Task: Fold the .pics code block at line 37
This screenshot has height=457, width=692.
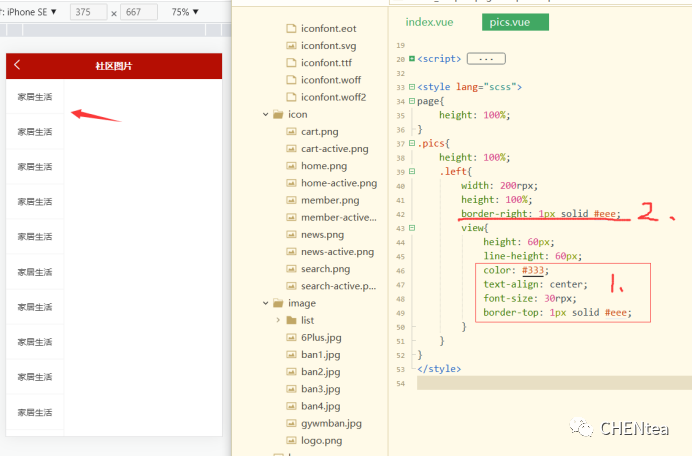Action: [412, 143]
